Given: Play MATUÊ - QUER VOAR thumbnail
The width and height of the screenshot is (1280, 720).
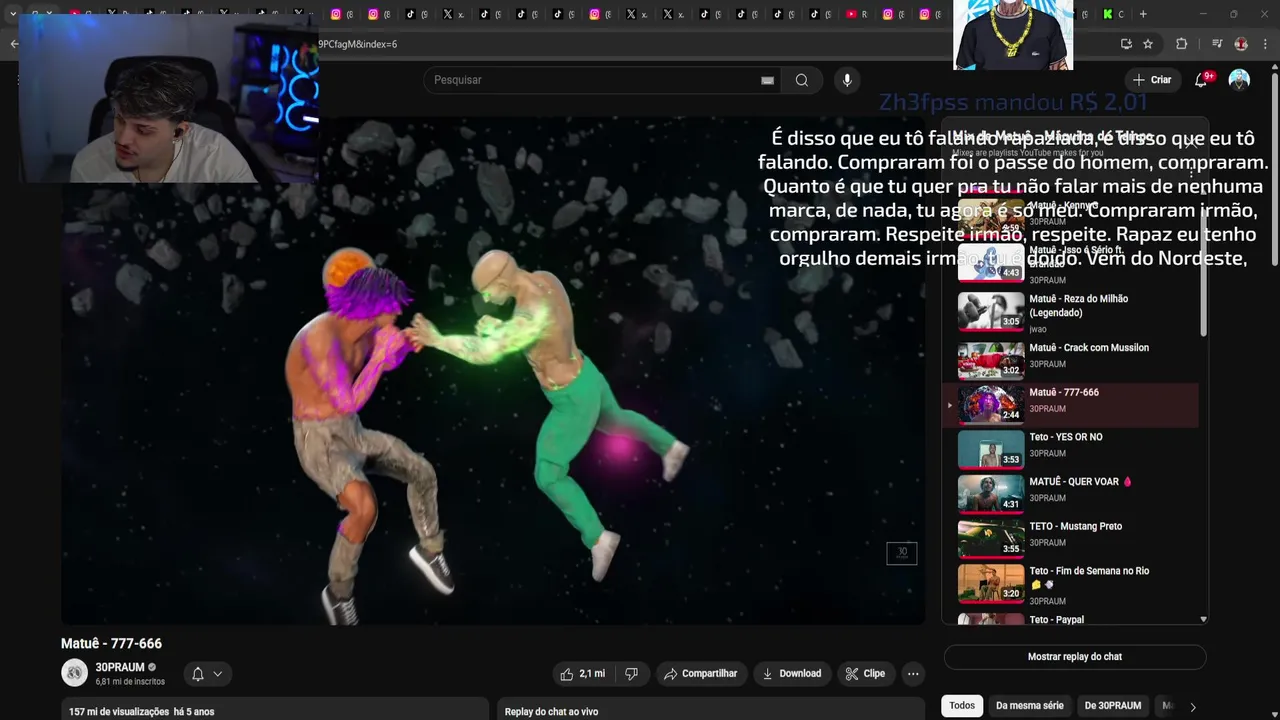Looking at the screenshot, I should point(991,495).
